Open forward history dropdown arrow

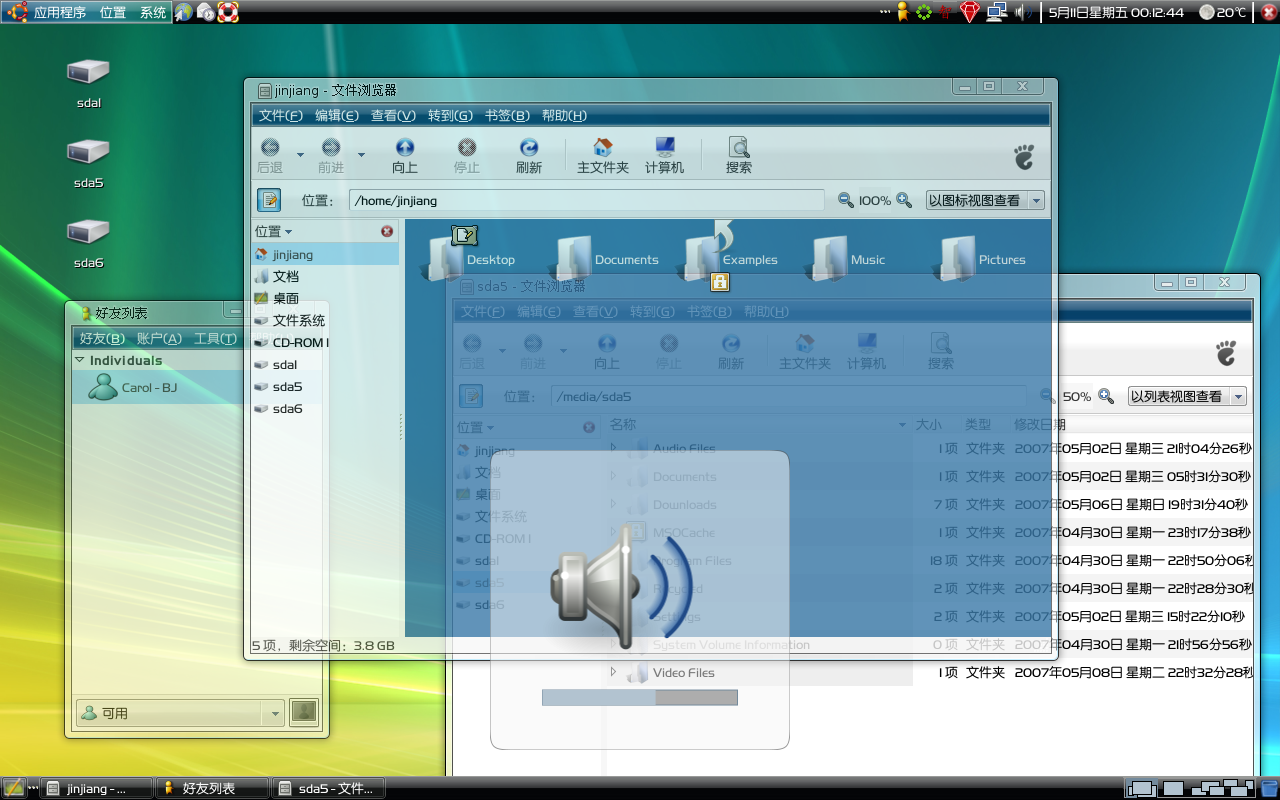361,154
